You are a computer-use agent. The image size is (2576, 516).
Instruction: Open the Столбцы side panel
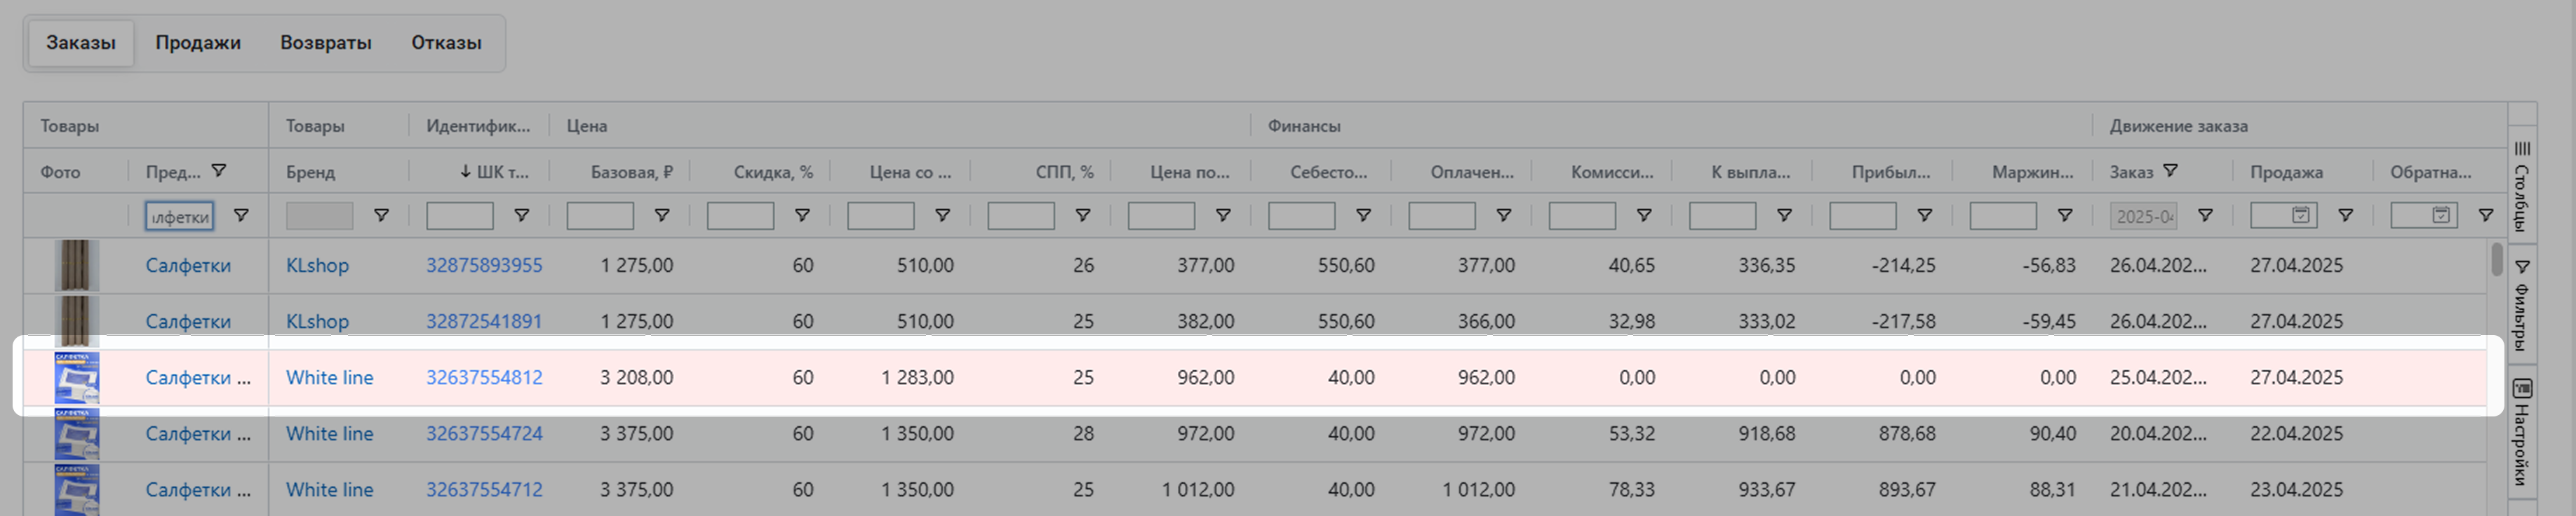pyautogui.click(x=2522, y=184)
